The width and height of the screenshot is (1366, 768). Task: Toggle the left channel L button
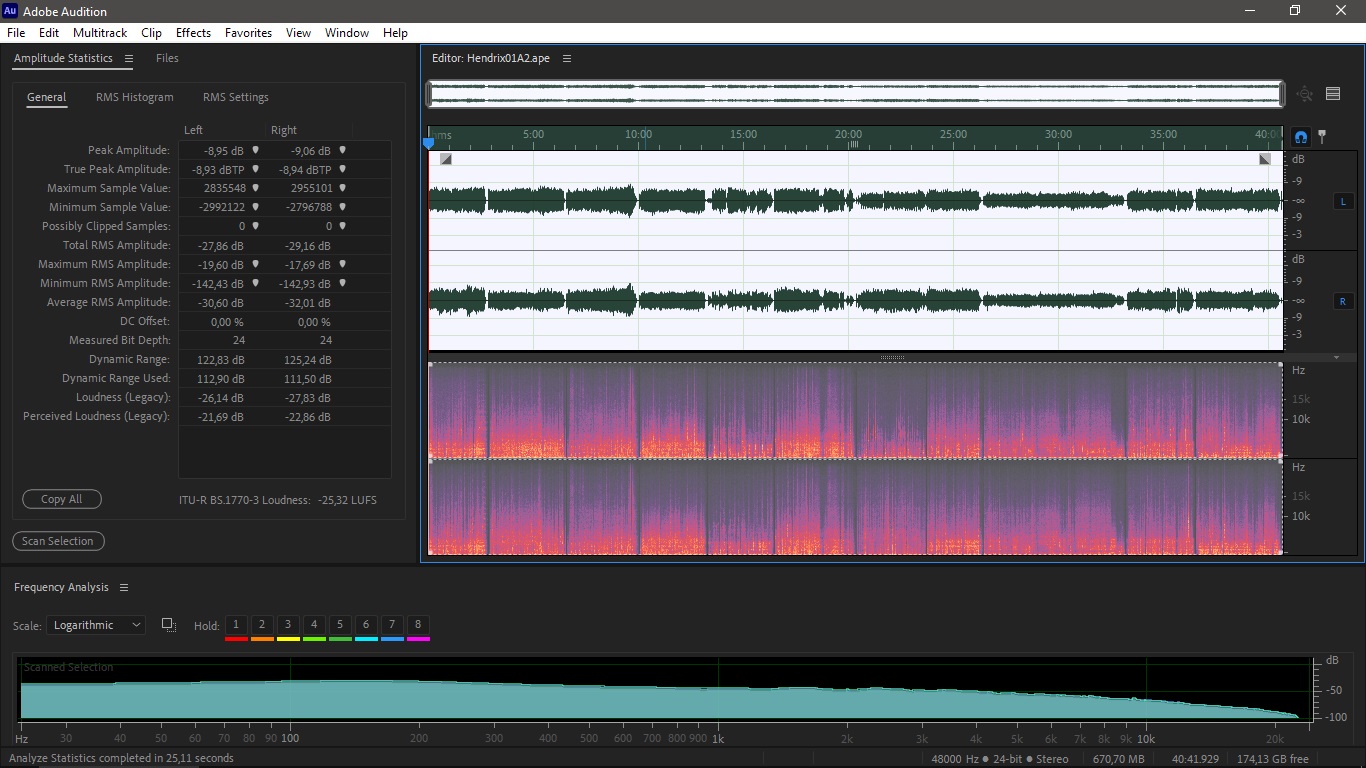click(x=1342, y=201)
